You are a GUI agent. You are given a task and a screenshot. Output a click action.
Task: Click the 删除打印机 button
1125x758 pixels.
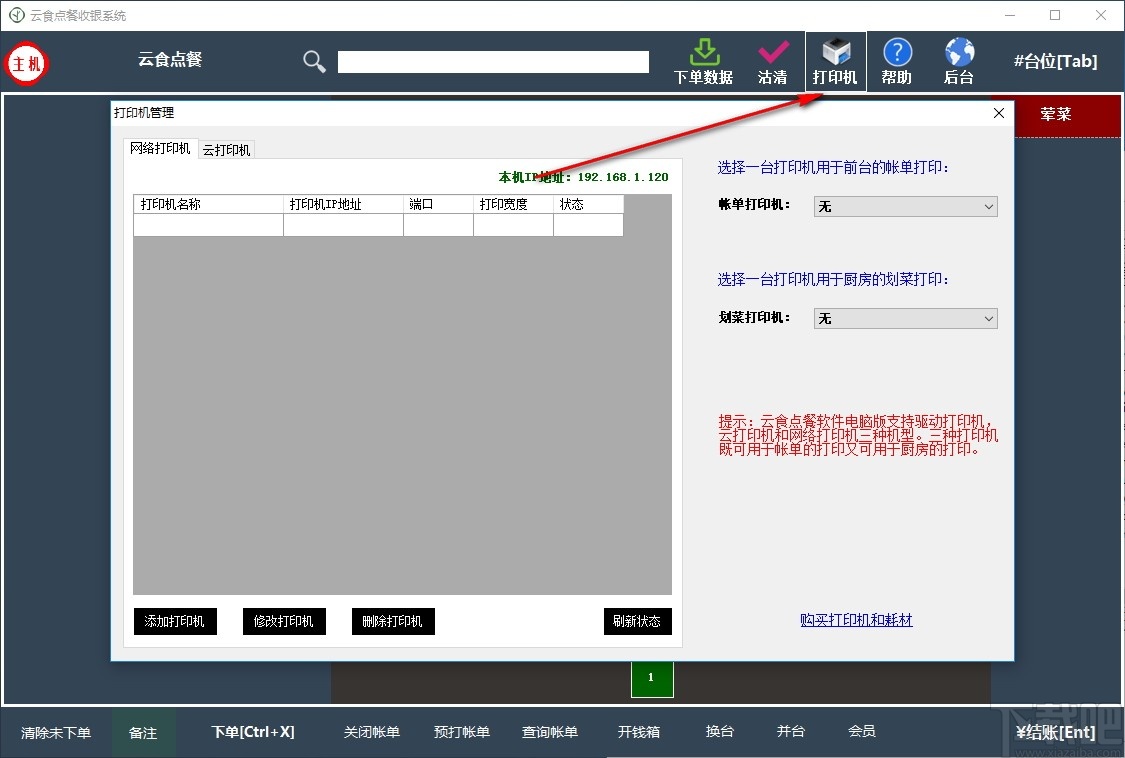point(392,621)
